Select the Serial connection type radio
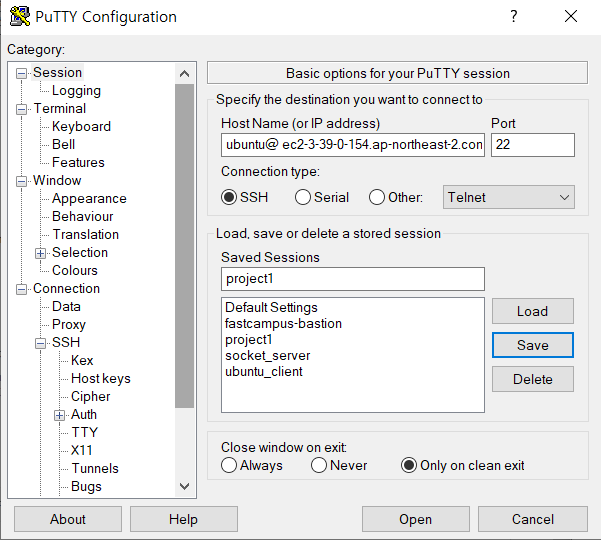 tap(302, 197)
